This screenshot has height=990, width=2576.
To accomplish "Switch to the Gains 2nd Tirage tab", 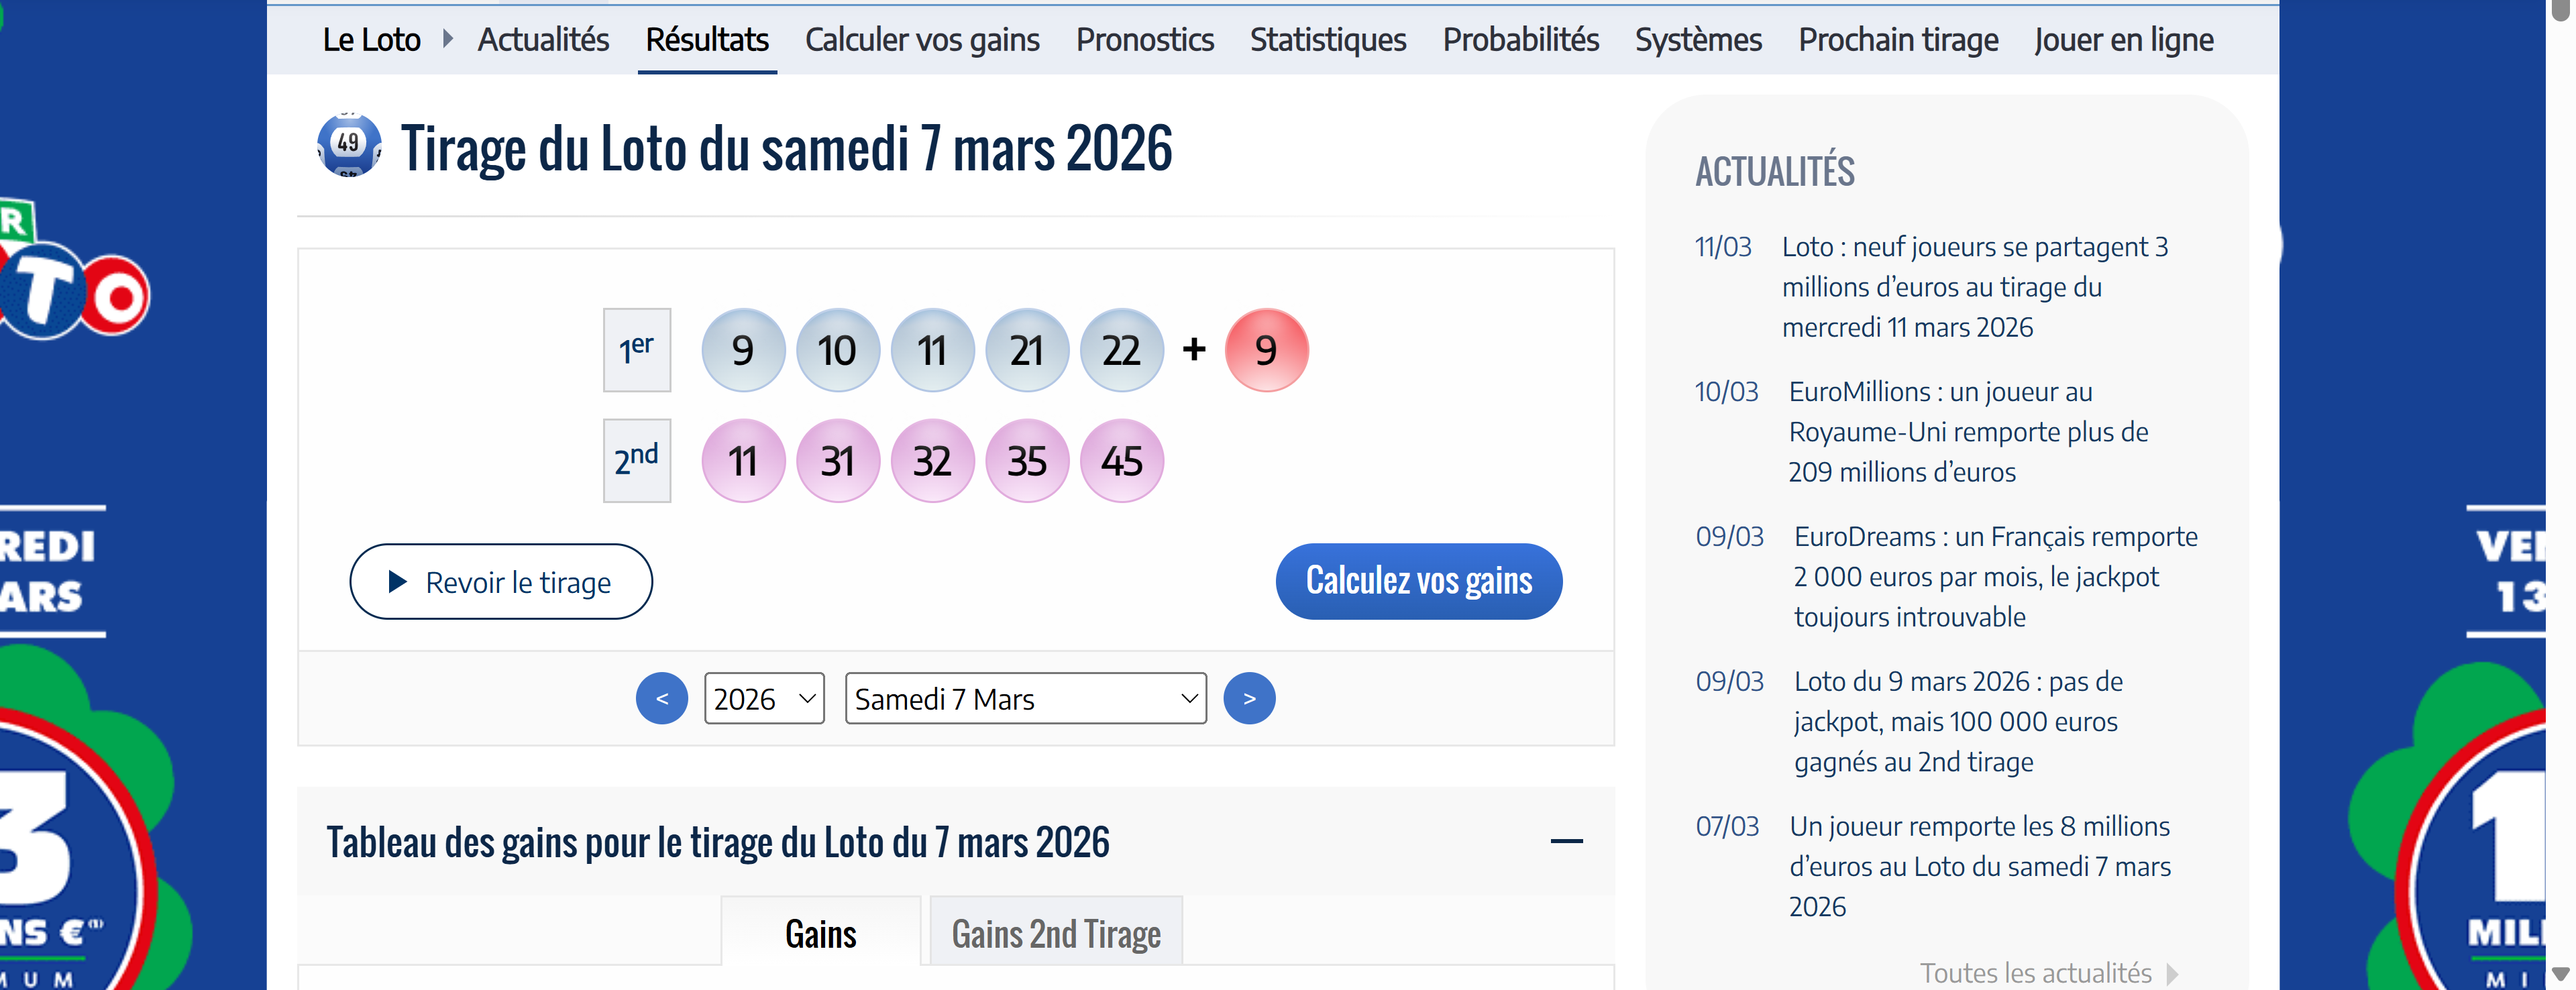I will coord(1056,933).
